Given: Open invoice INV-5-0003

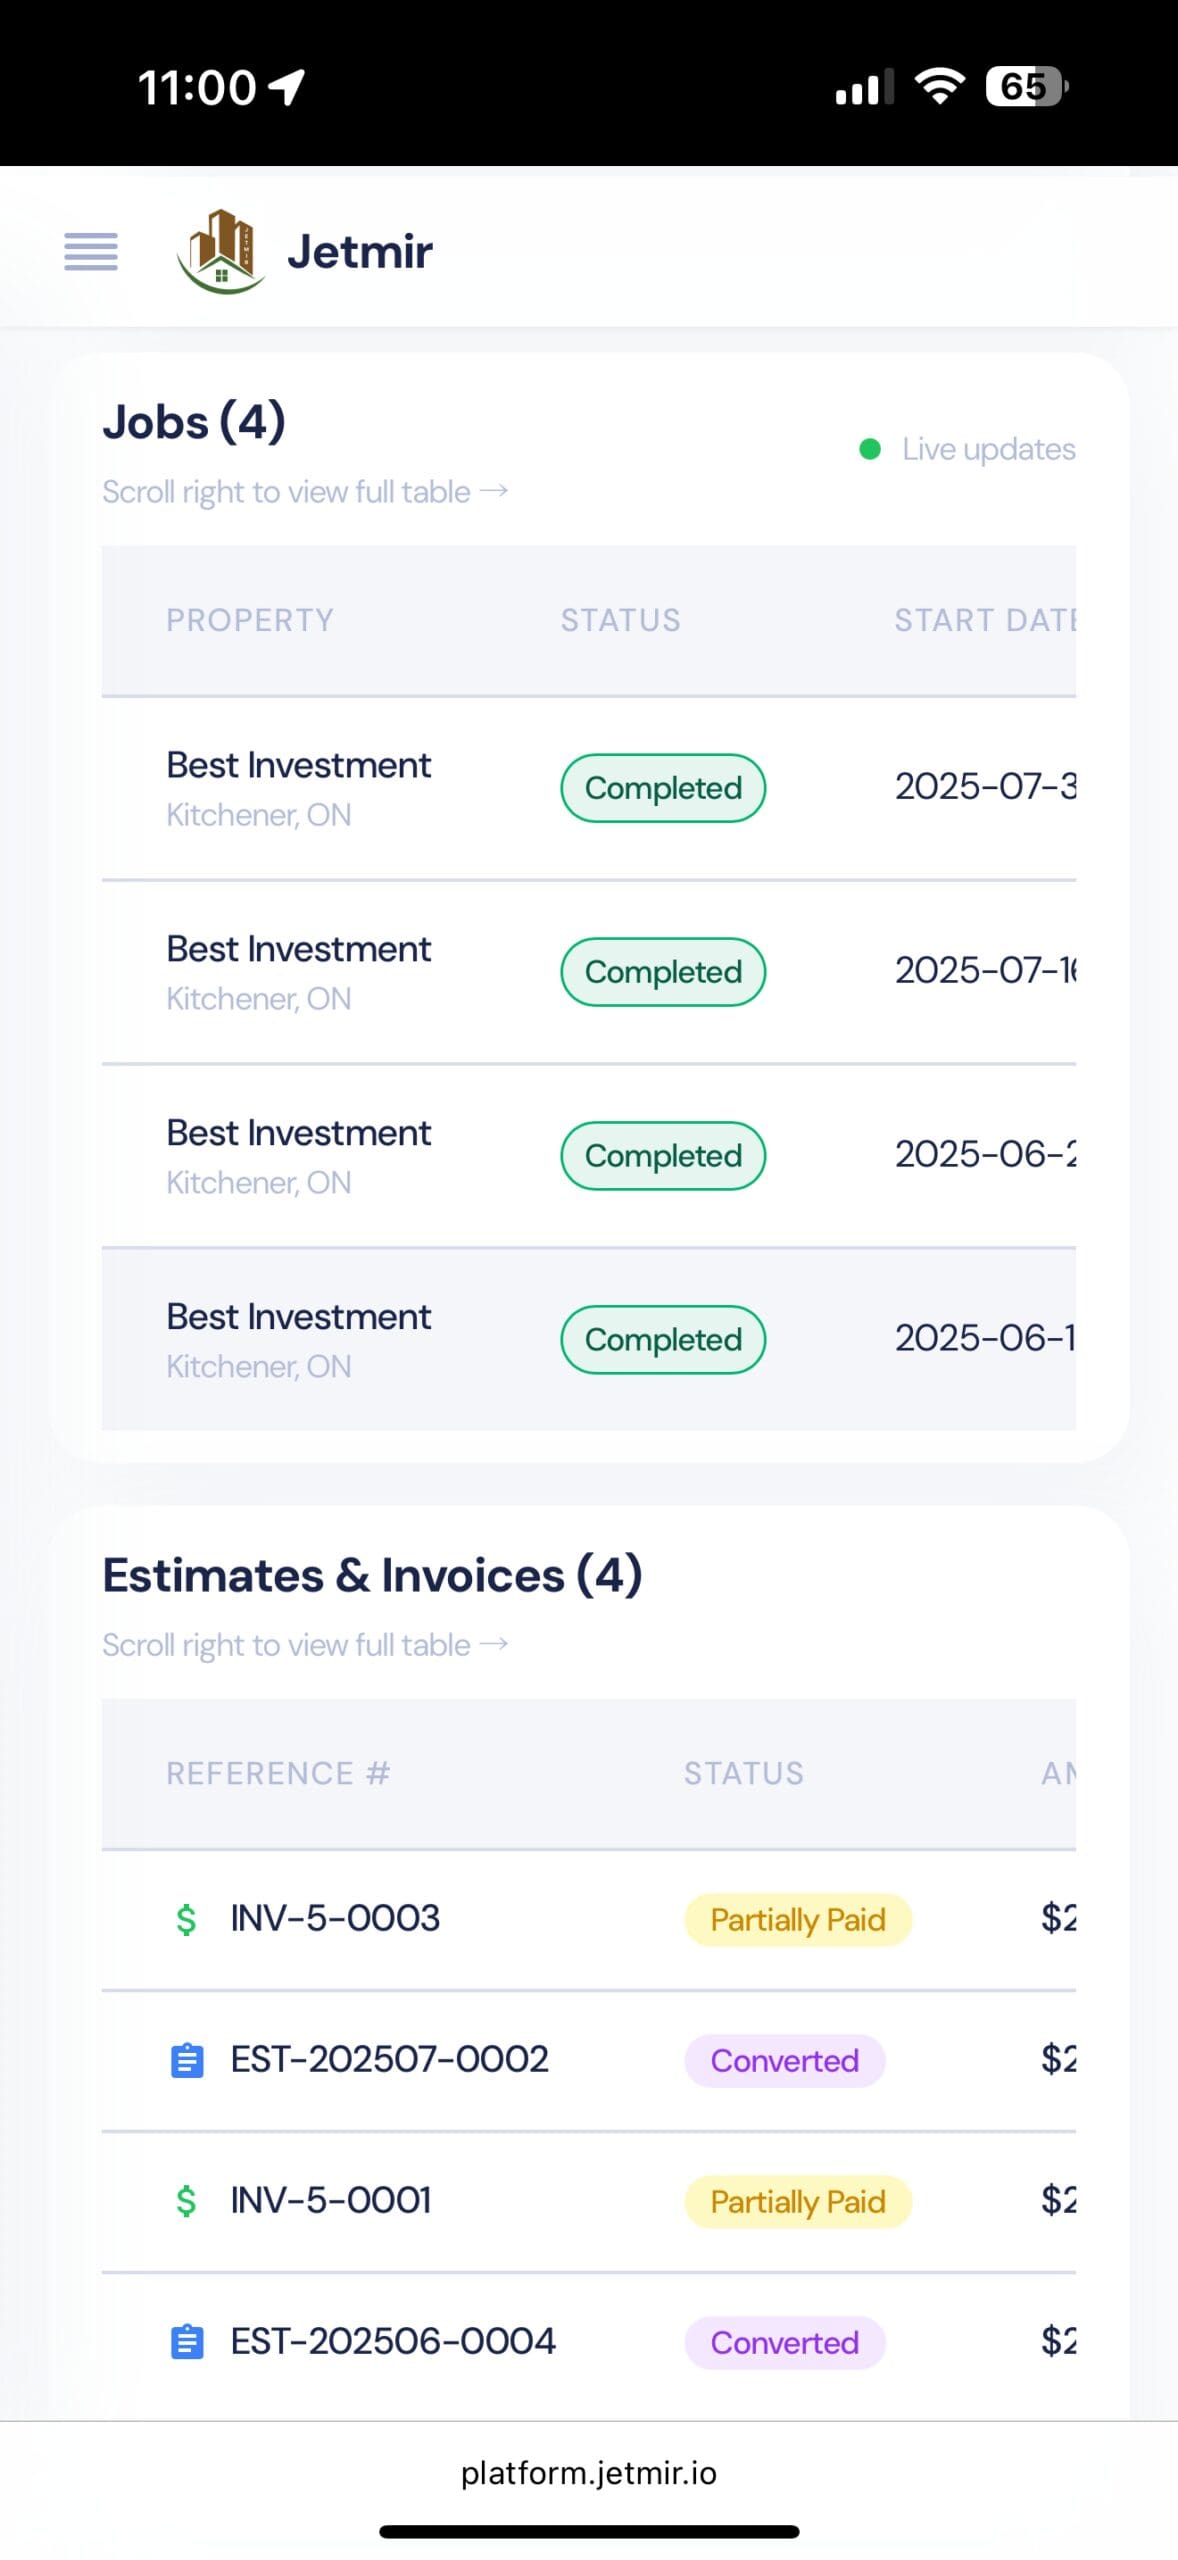Looking at the screenshot, I should tap(335, 1918).
